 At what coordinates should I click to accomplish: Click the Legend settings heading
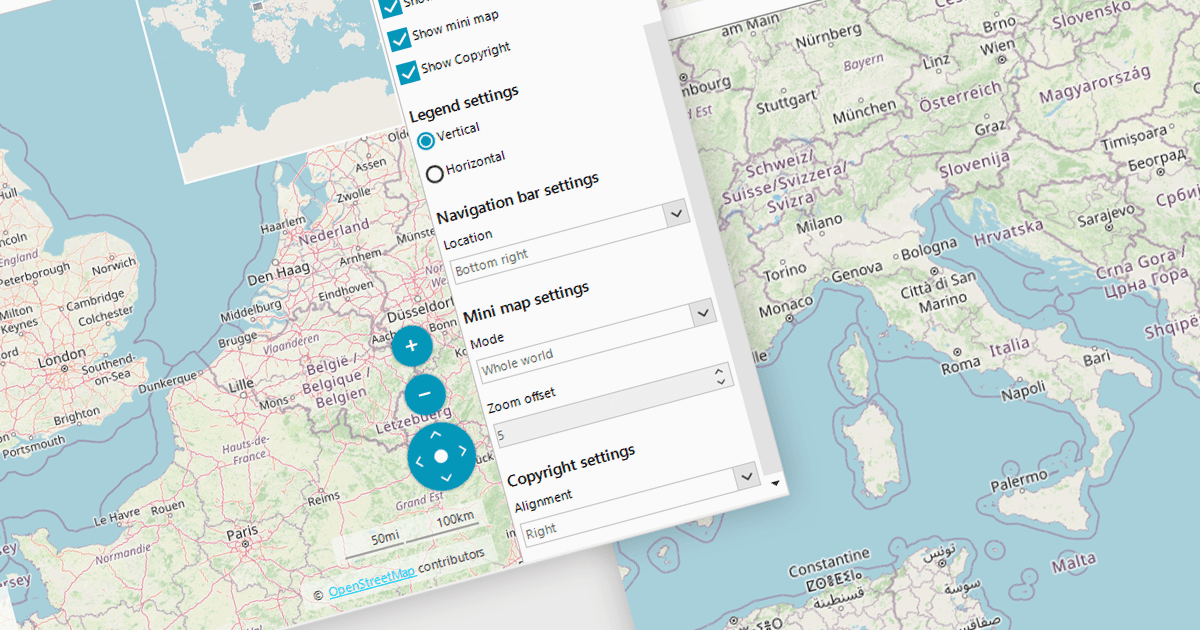[x=464, y=101]
